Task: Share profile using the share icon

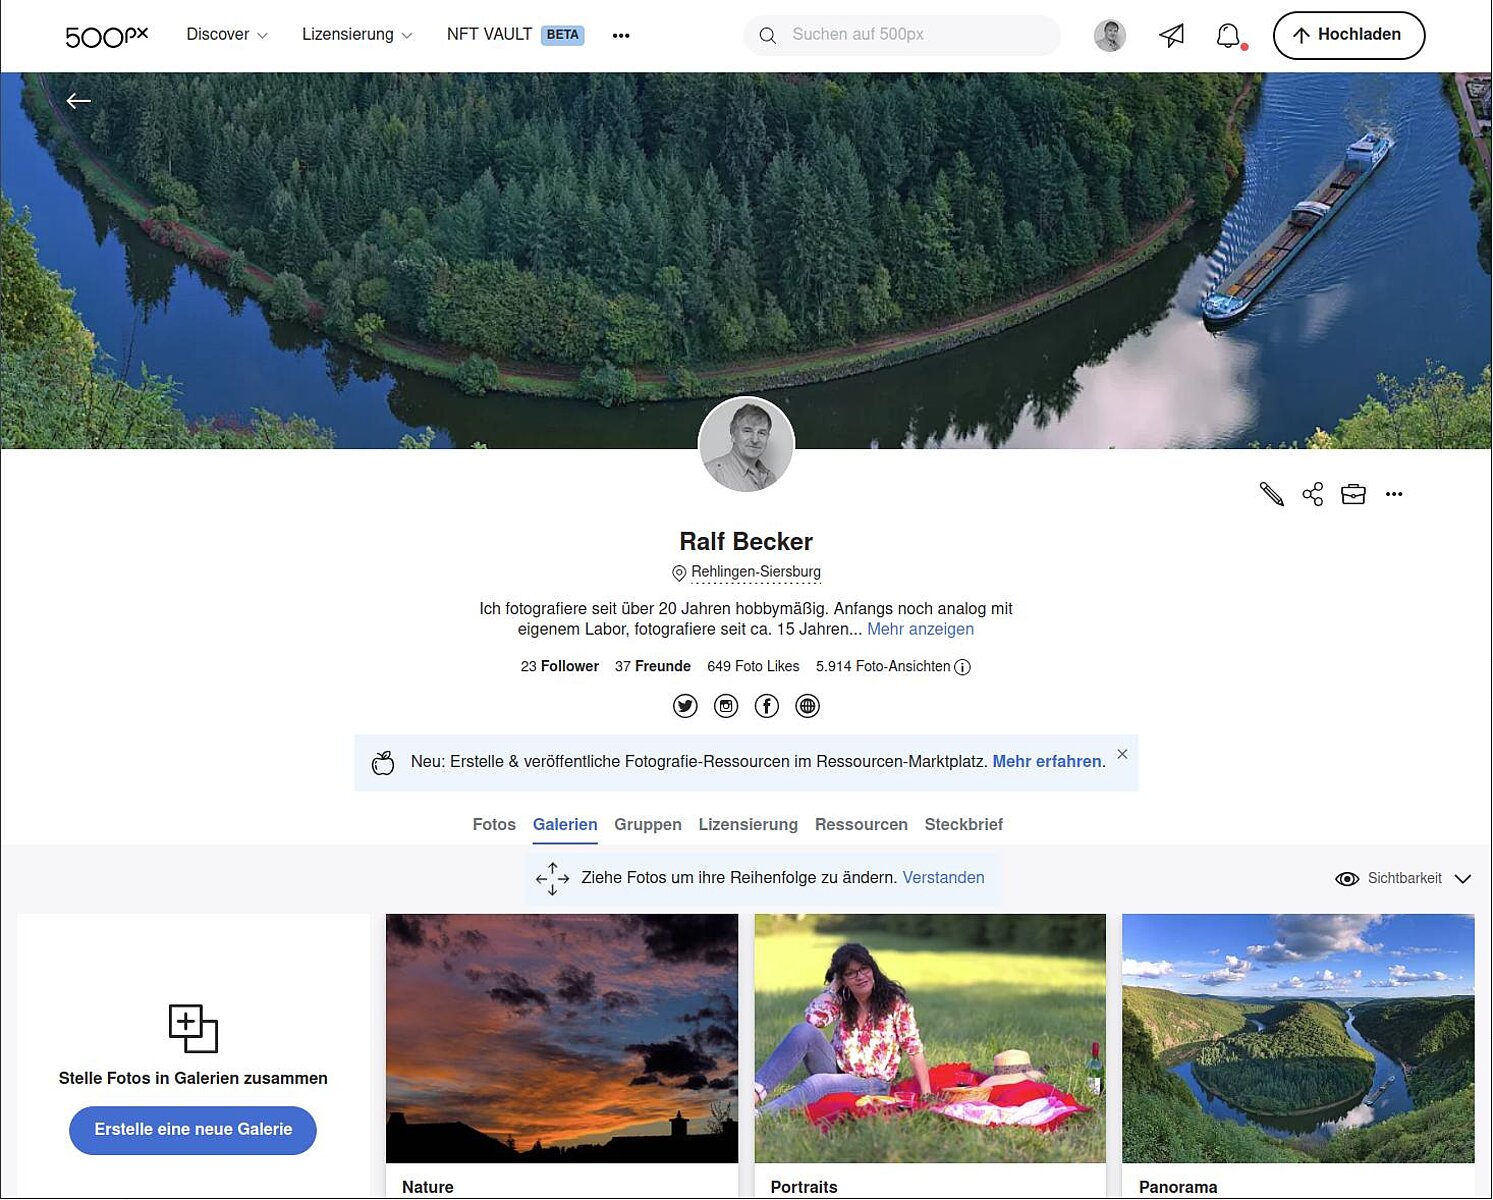Action: pyautogui.click(x=1313, y=494)
